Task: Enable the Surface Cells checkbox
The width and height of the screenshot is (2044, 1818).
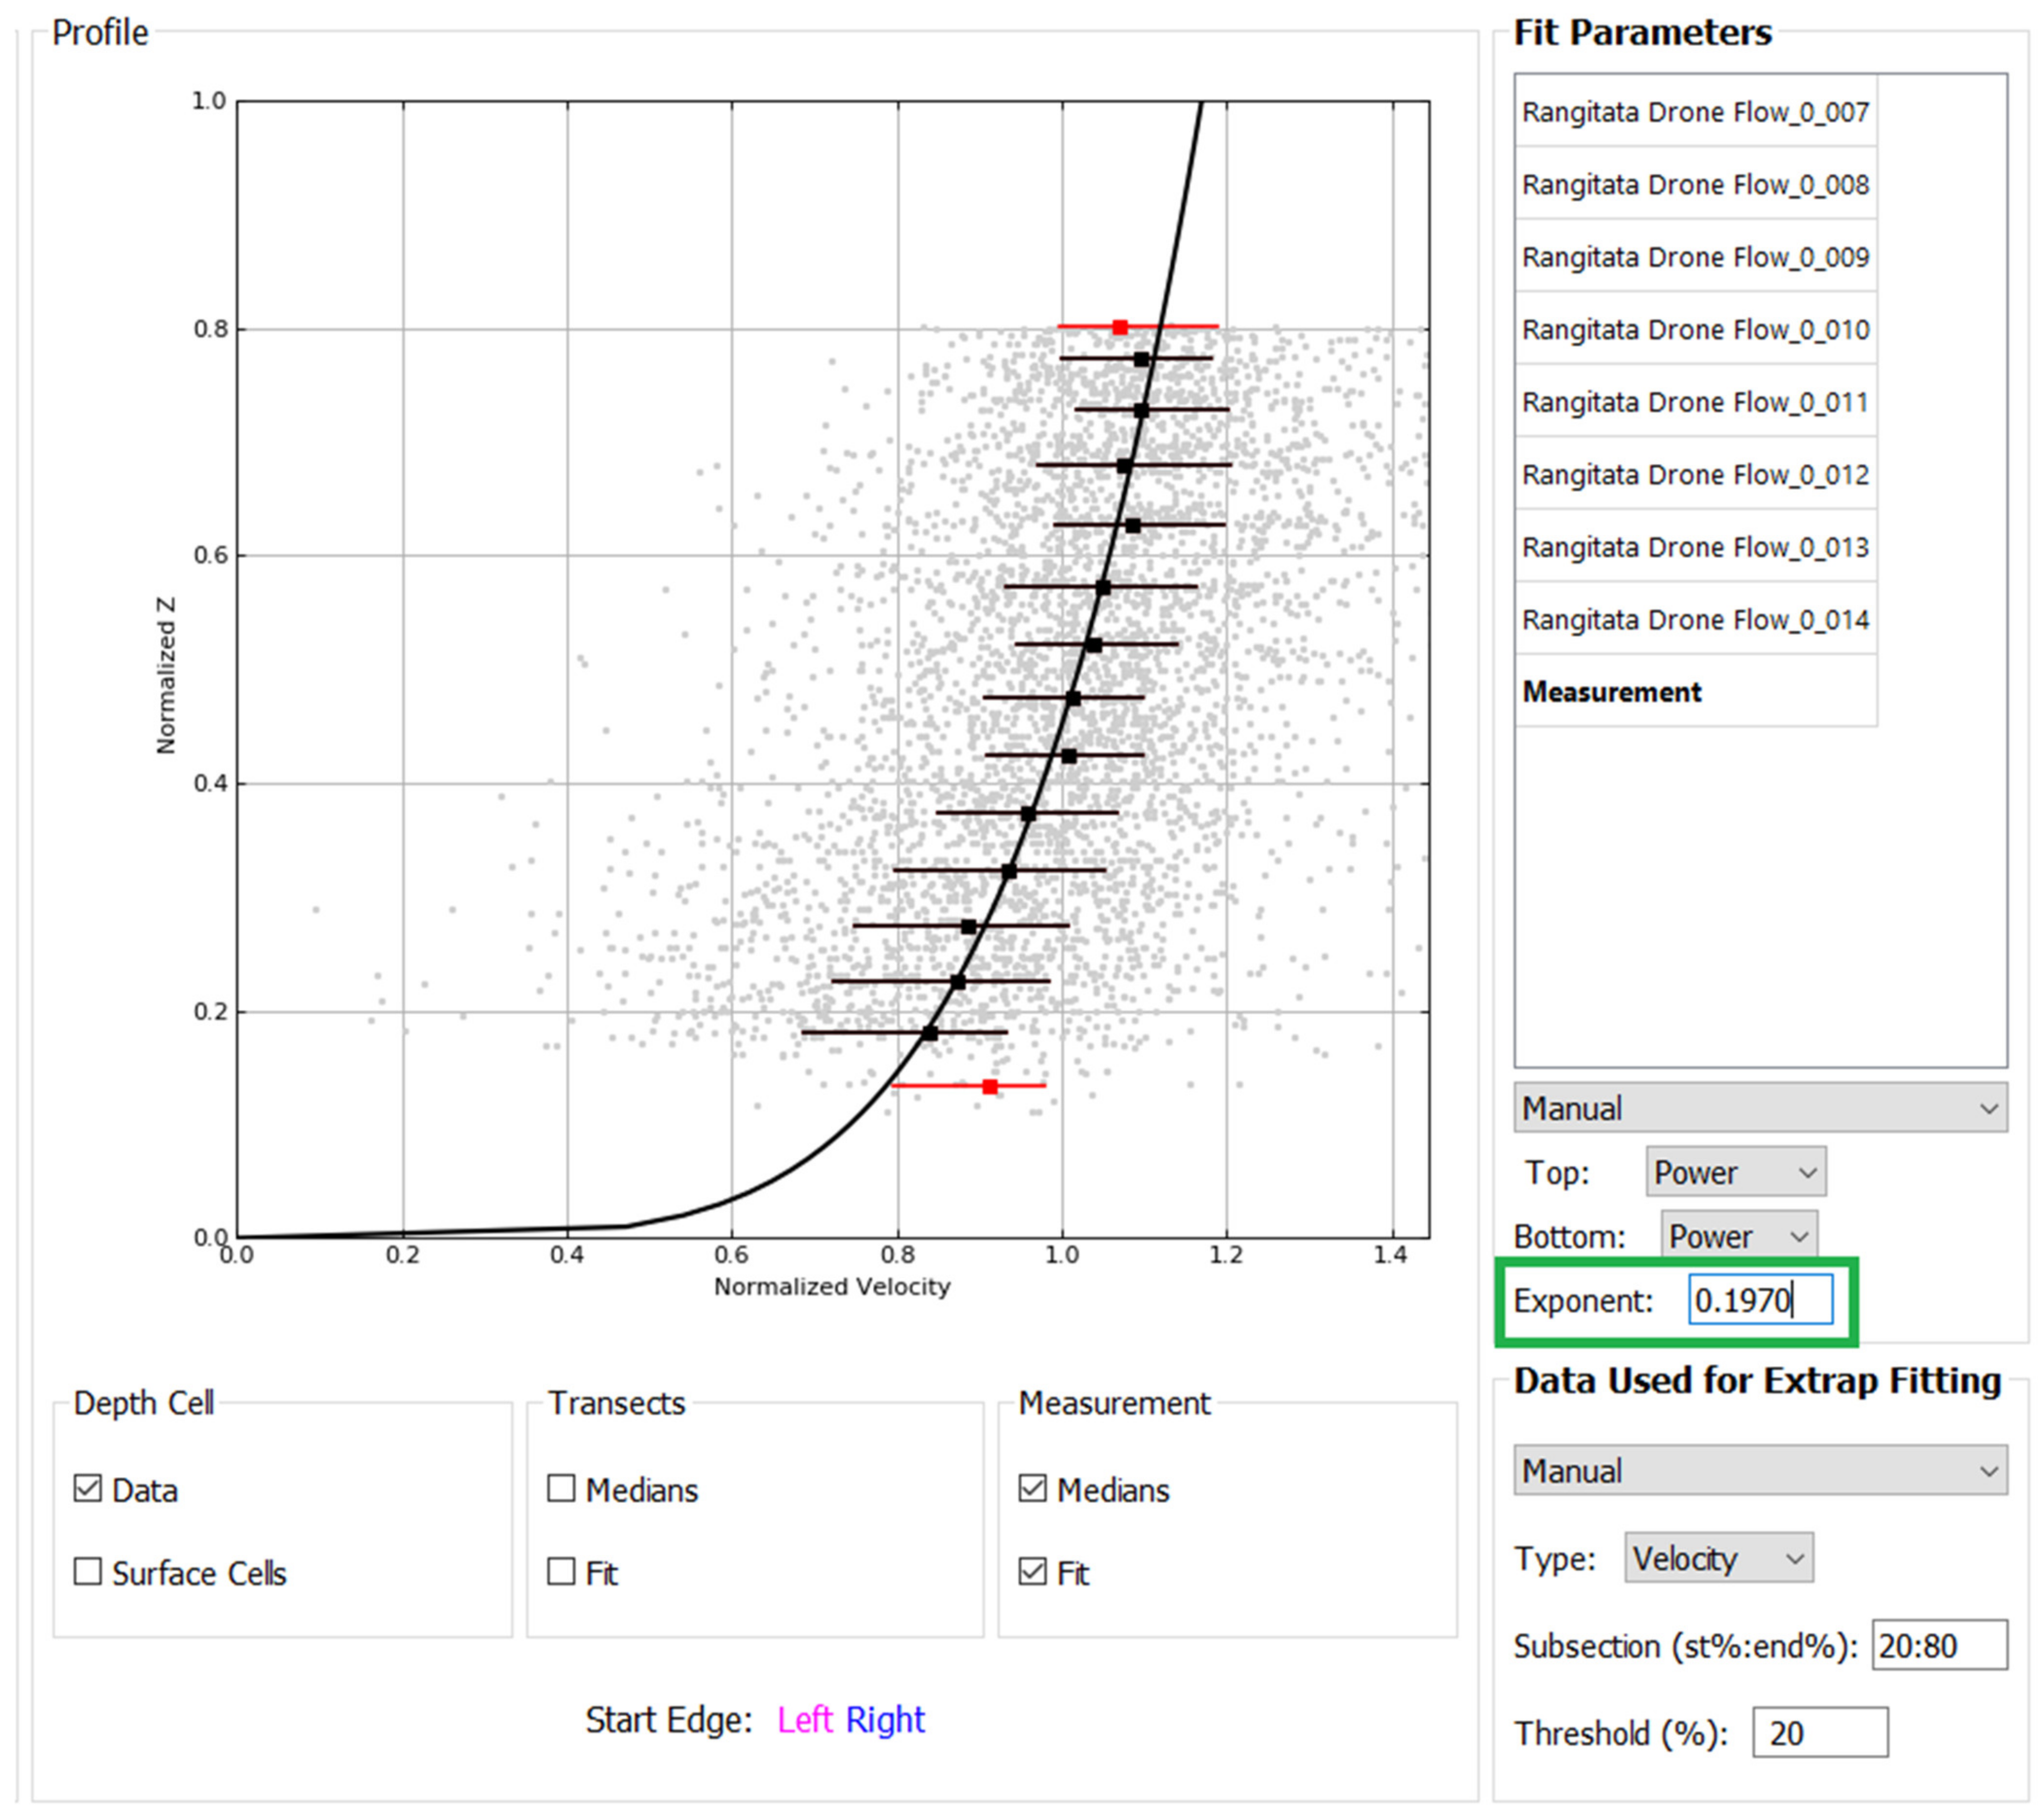Action: coord(88,1571)
